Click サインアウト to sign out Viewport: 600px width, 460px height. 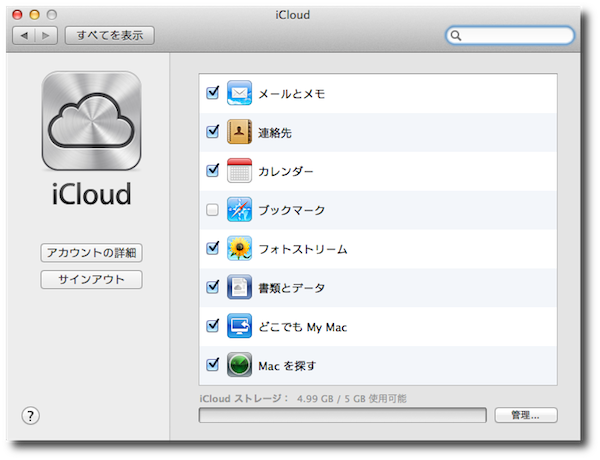pos(91,280)
